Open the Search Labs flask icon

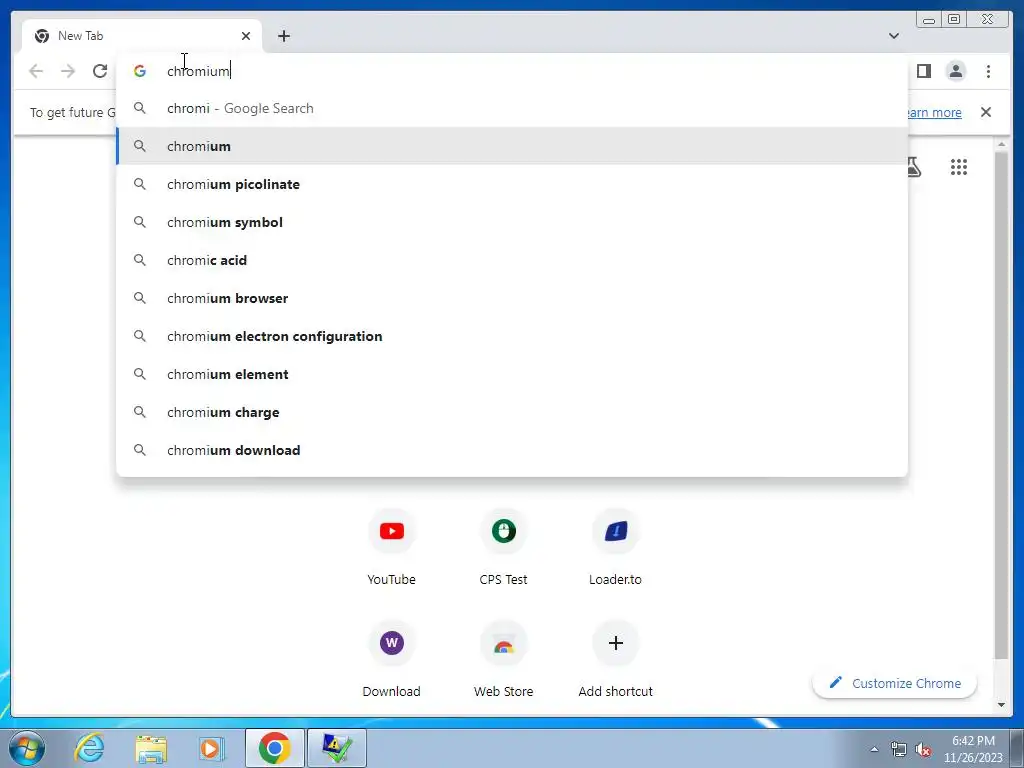tap(914, 167)
